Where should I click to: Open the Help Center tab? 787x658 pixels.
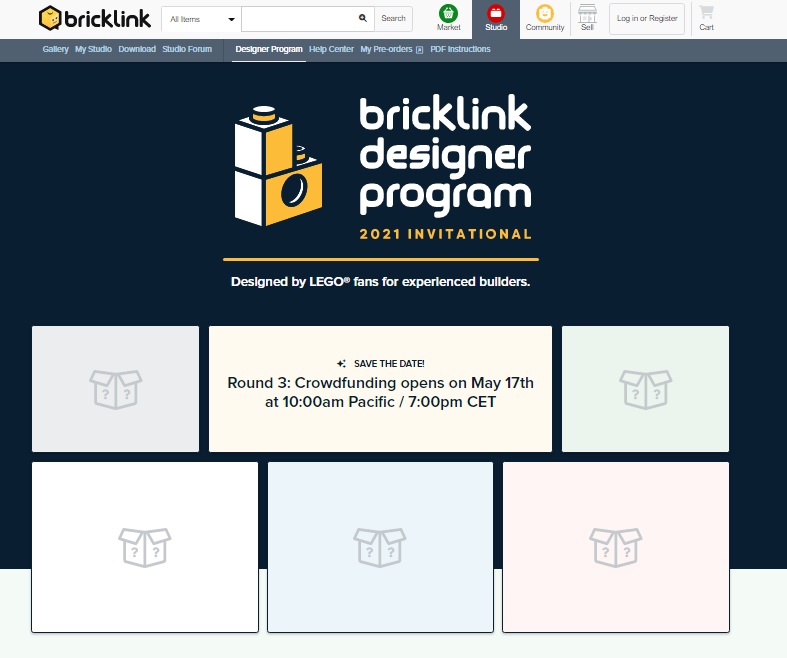pos(331,49)
